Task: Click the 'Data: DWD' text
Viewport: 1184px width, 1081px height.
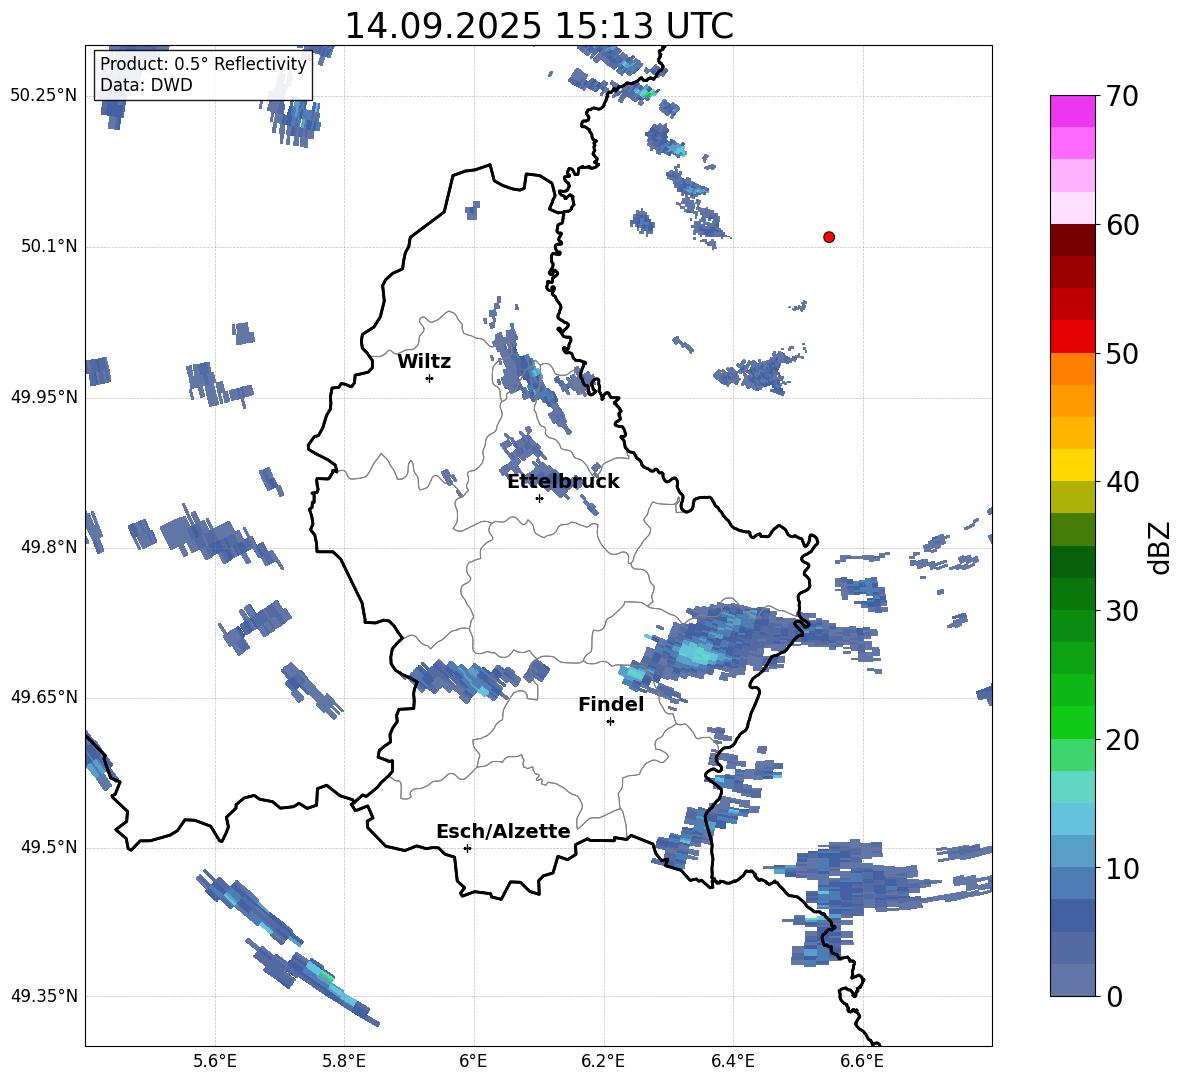Action: 146,85
